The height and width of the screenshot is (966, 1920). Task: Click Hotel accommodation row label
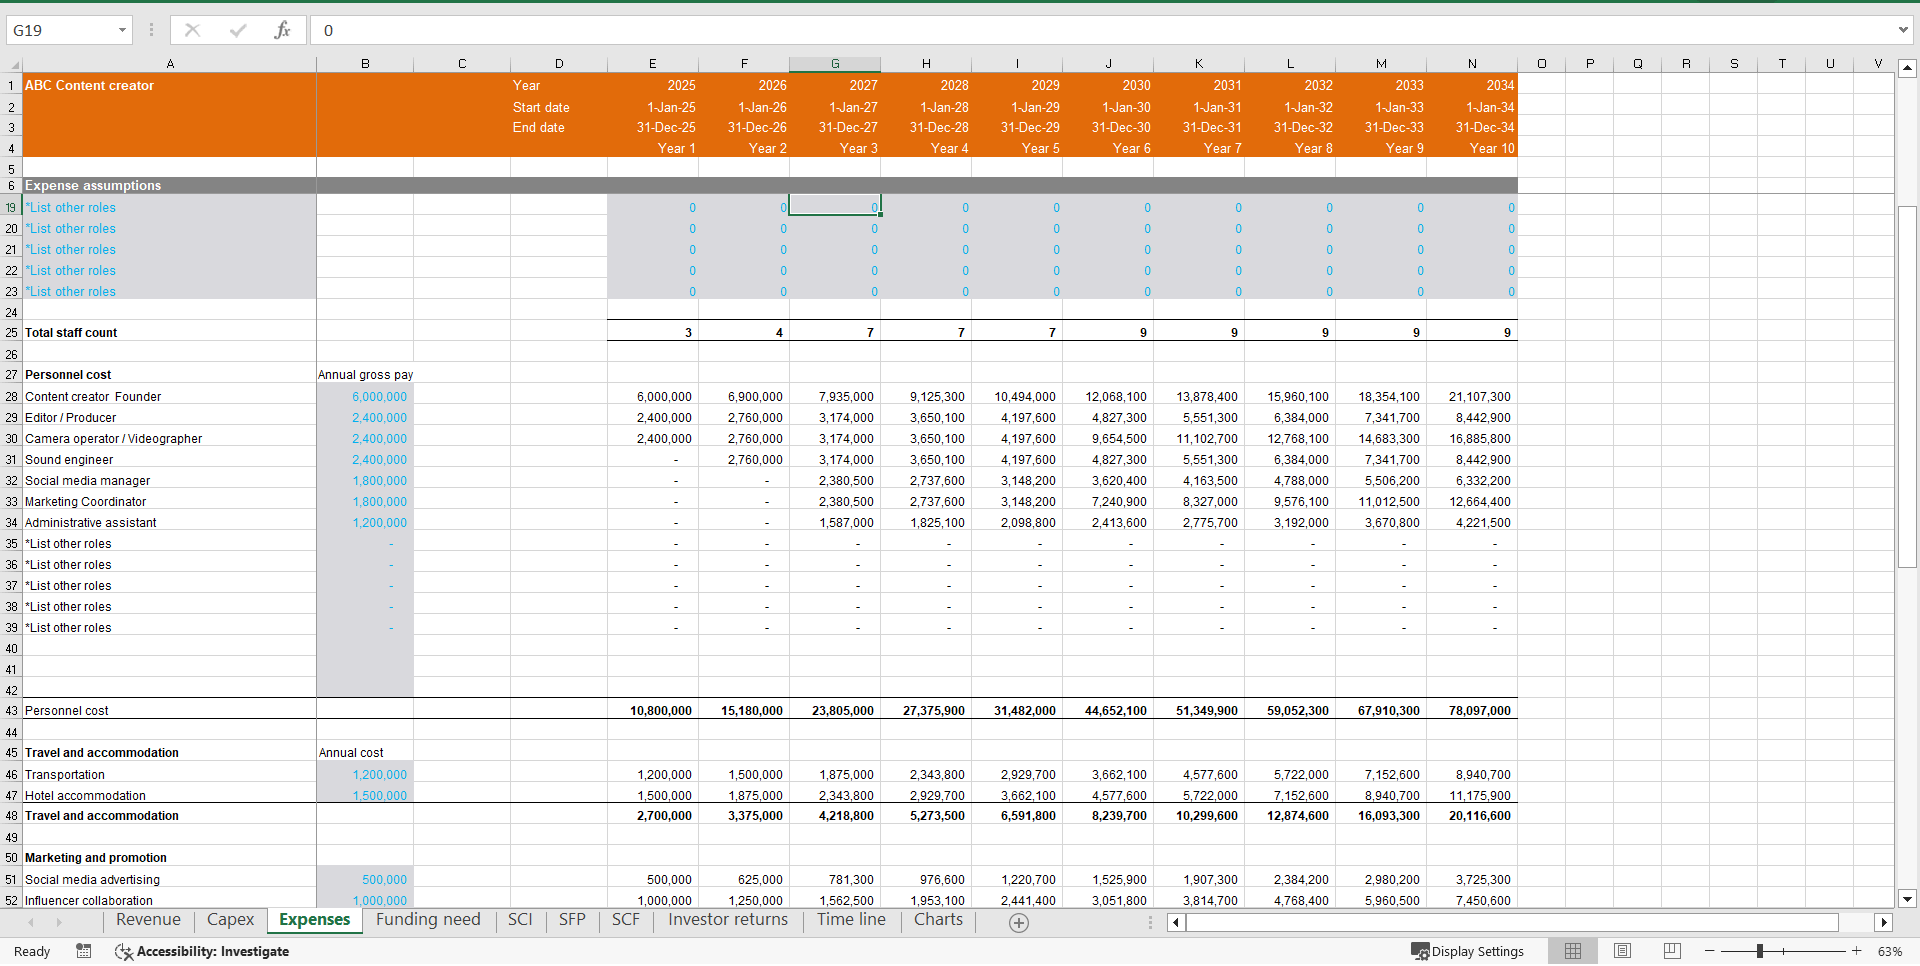click(85, 796)
